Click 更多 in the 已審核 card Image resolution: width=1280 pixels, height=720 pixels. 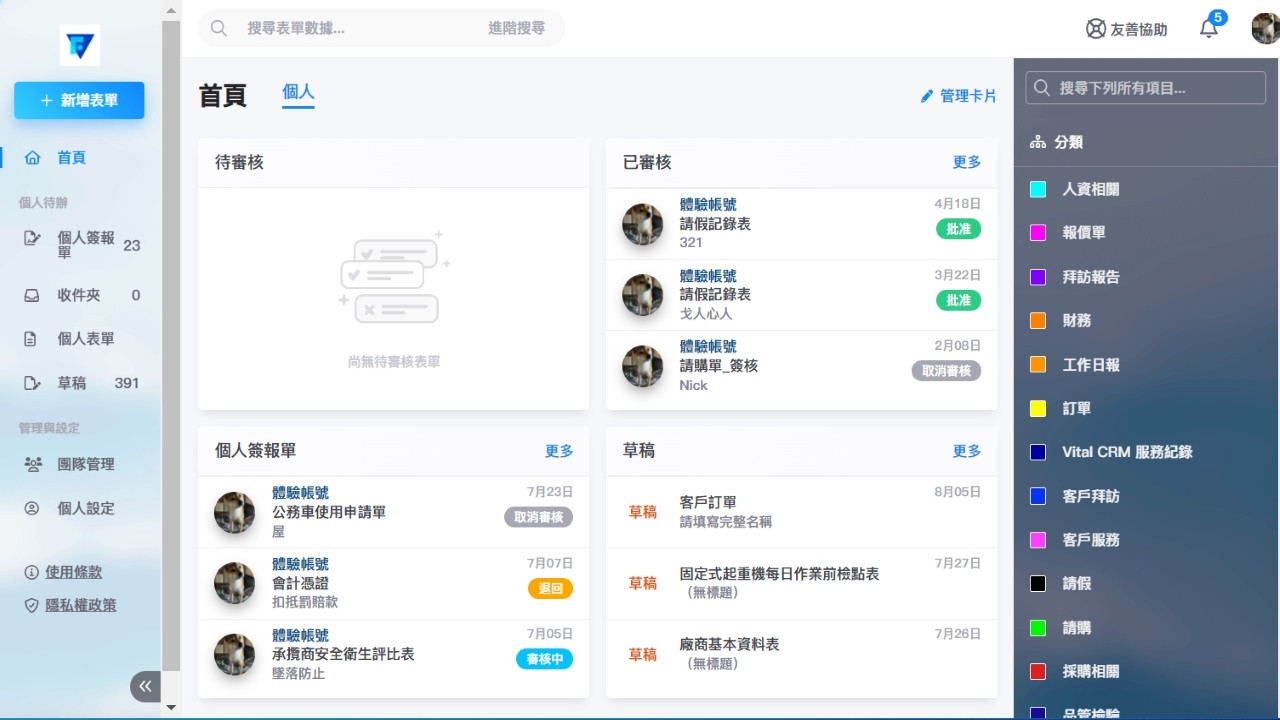tap(967, 162)
